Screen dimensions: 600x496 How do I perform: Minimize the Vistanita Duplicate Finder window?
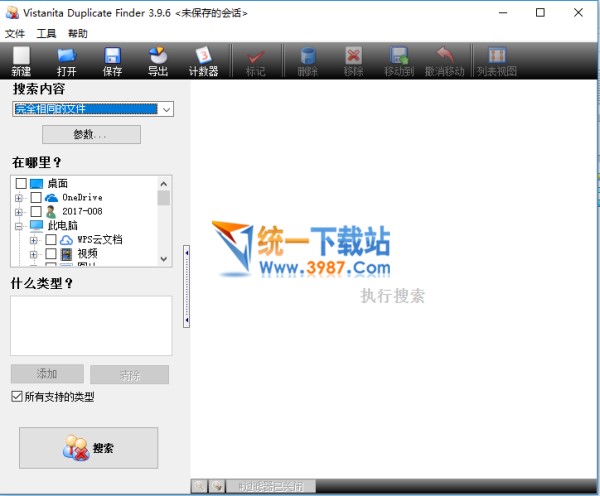(x=503, y=13)
